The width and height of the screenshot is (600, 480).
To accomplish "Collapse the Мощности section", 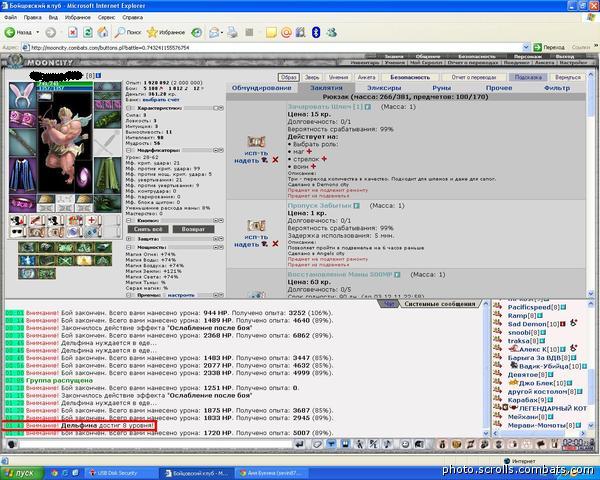I will [x=129, y=247].
